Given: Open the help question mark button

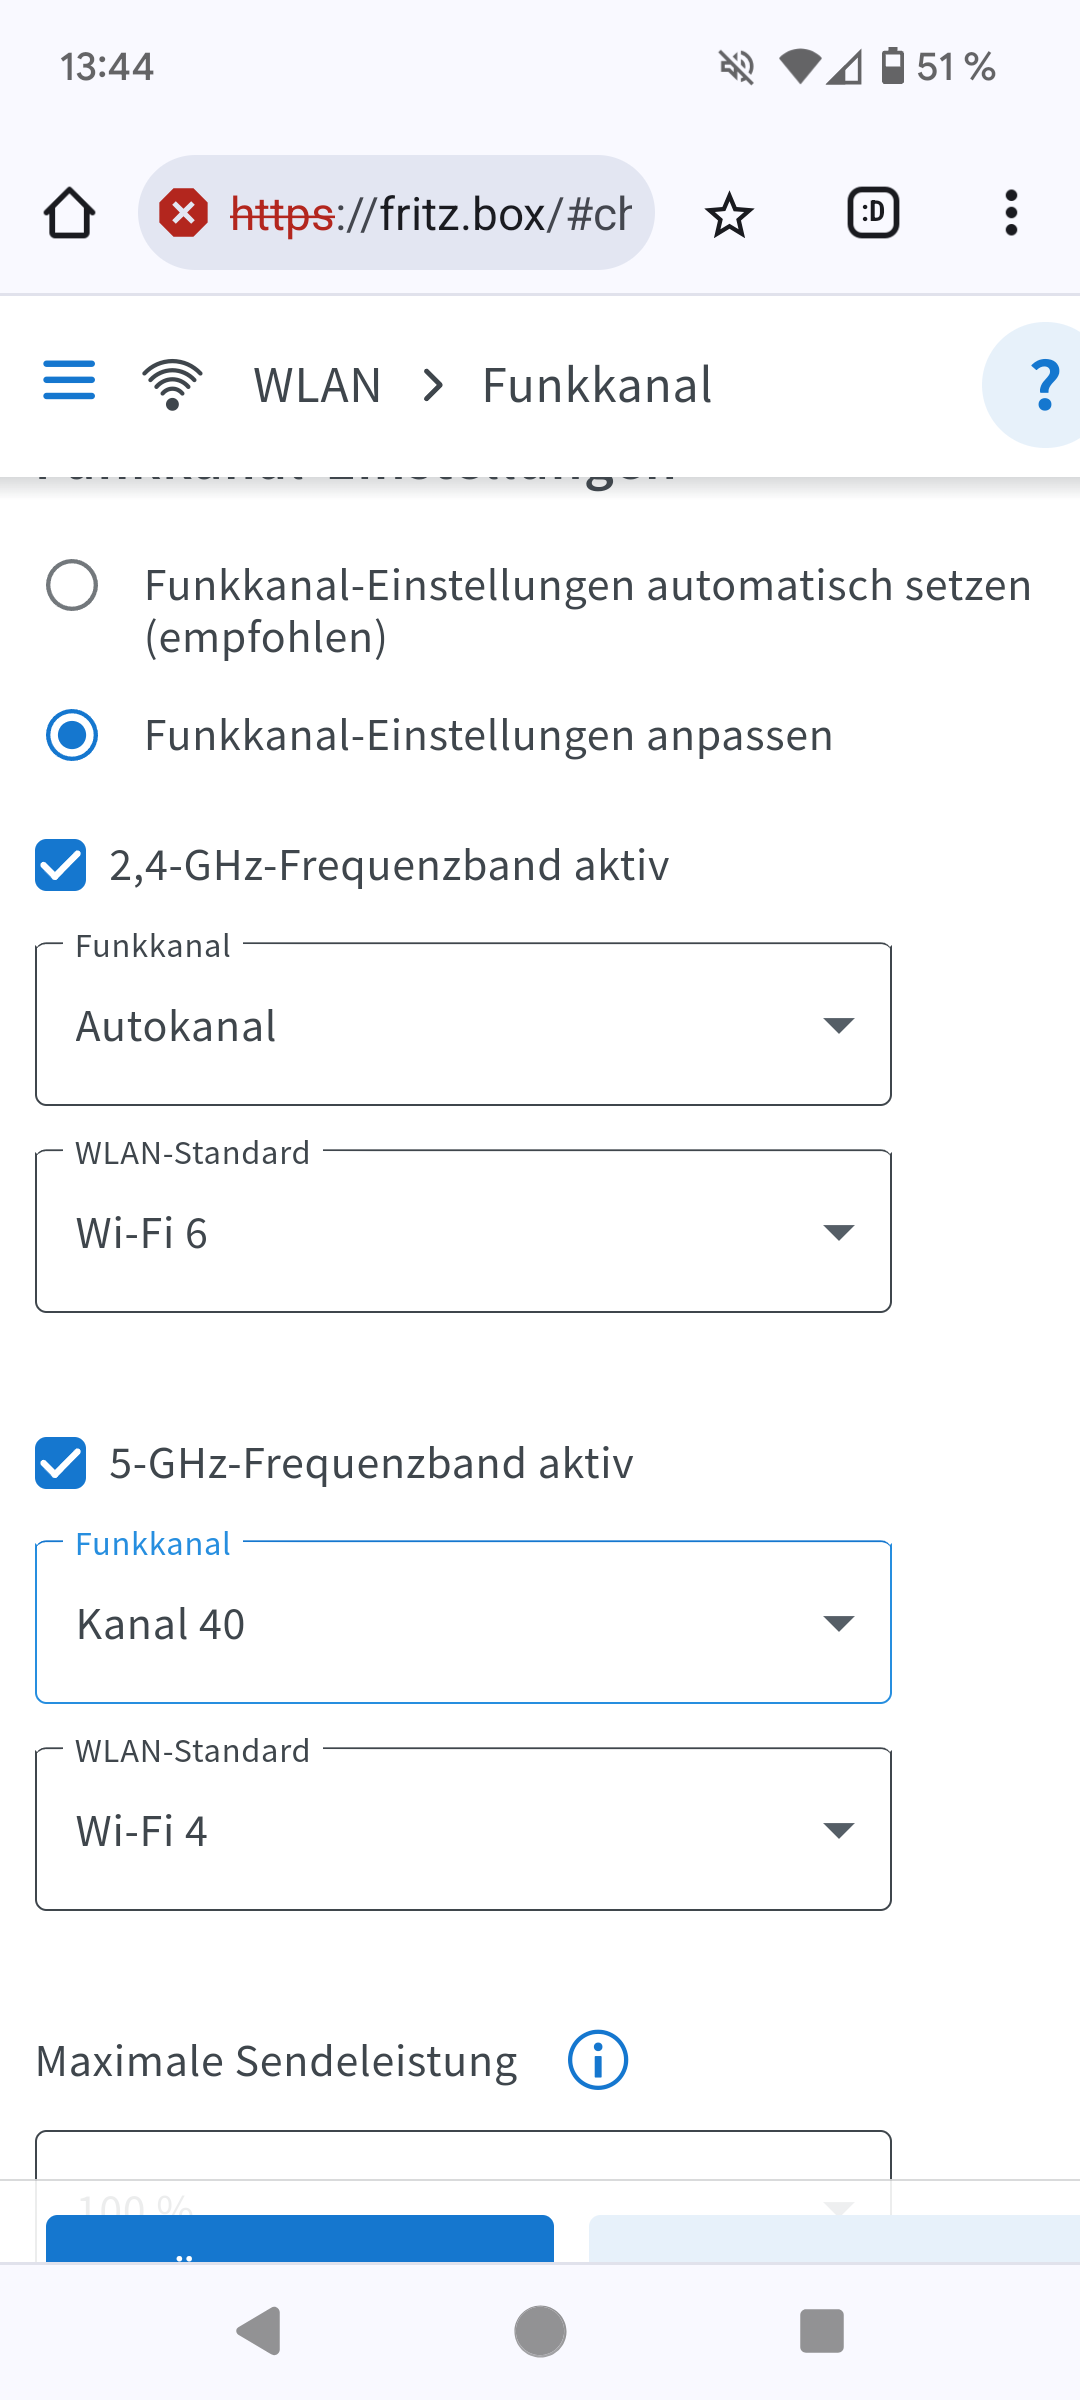Looking at the screenshot, I should point(1042,385).
